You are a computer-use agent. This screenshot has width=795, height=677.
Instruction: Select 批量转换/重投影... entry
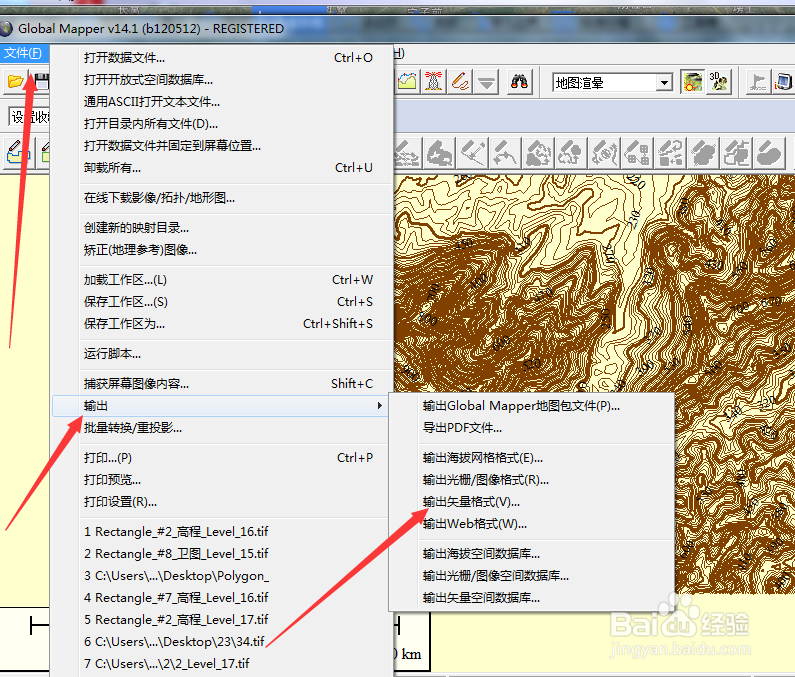[223, 427]
